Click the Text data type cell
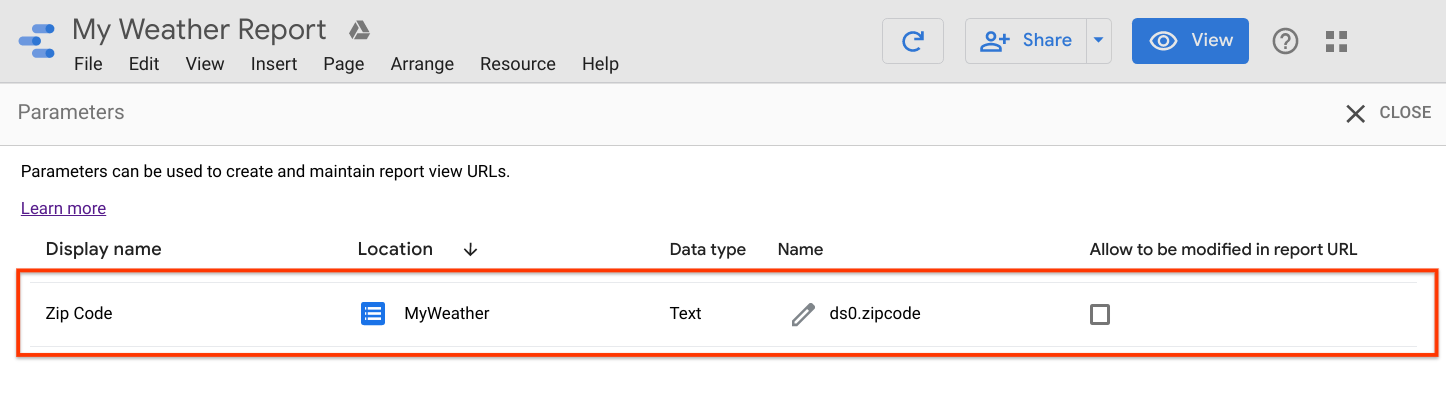 686,313
